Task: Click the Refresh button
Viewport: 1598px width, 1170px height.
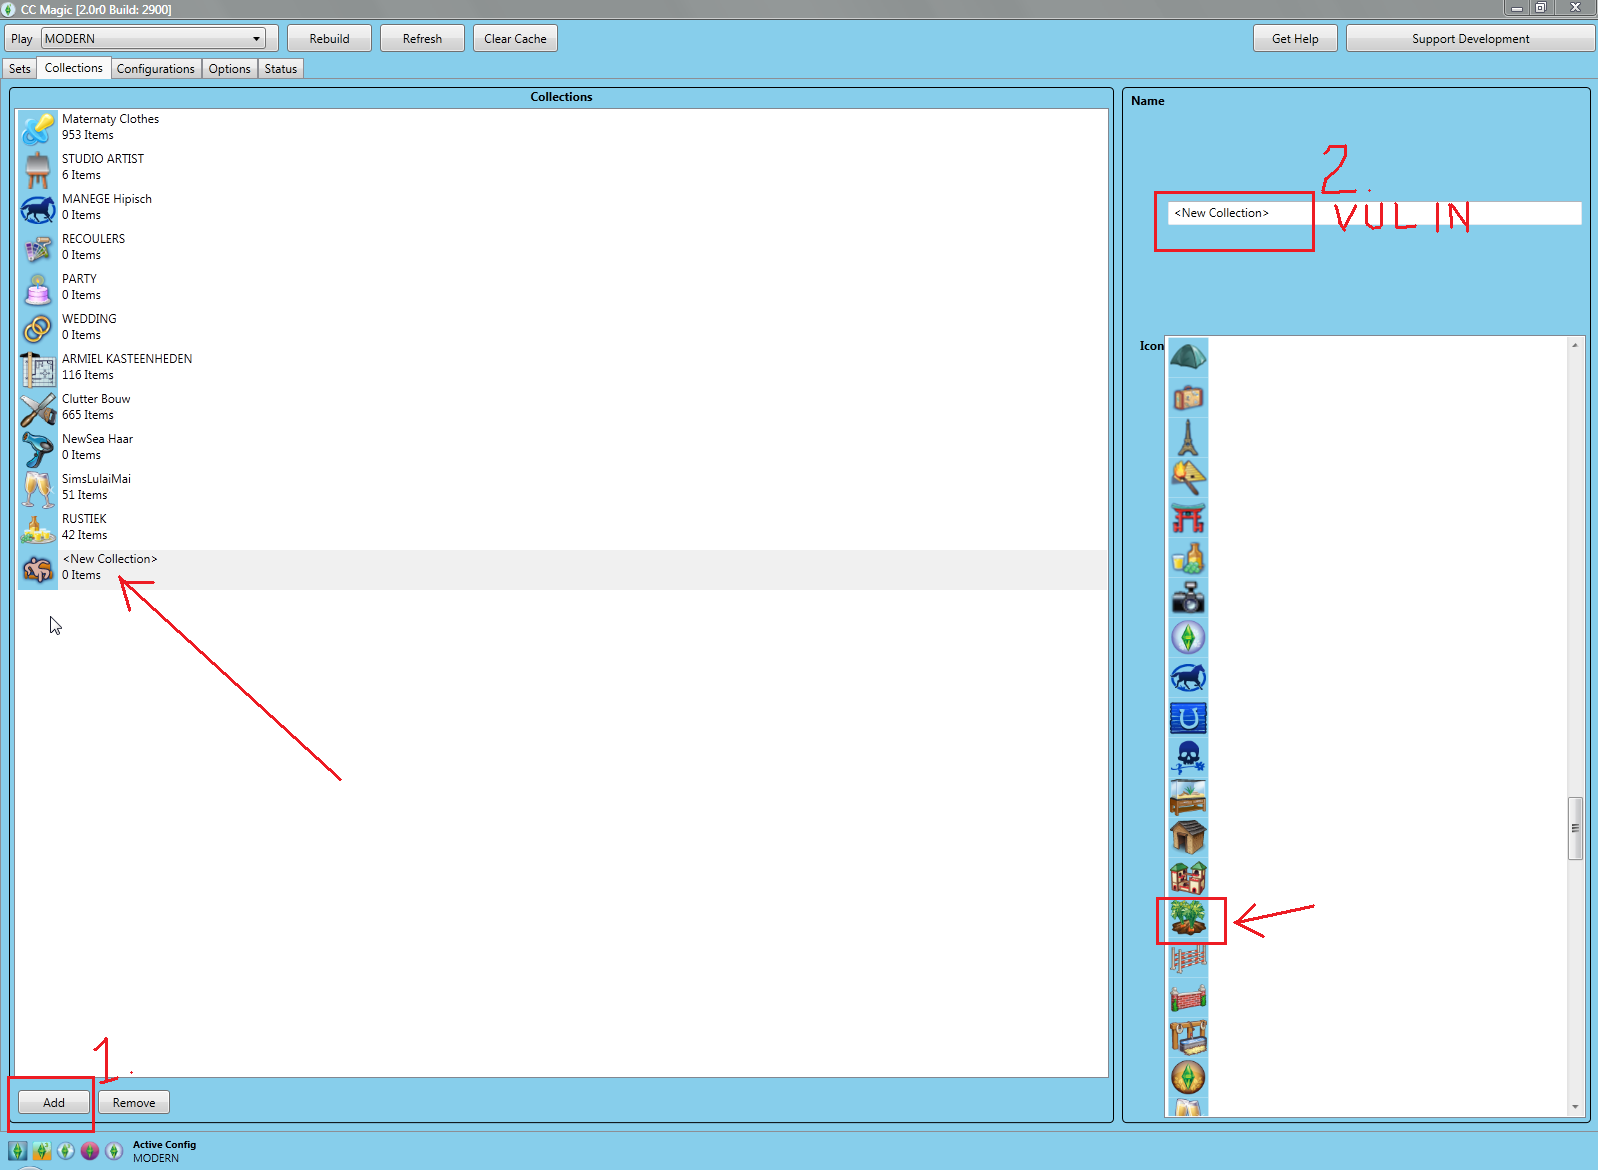Action: point(422,39)
